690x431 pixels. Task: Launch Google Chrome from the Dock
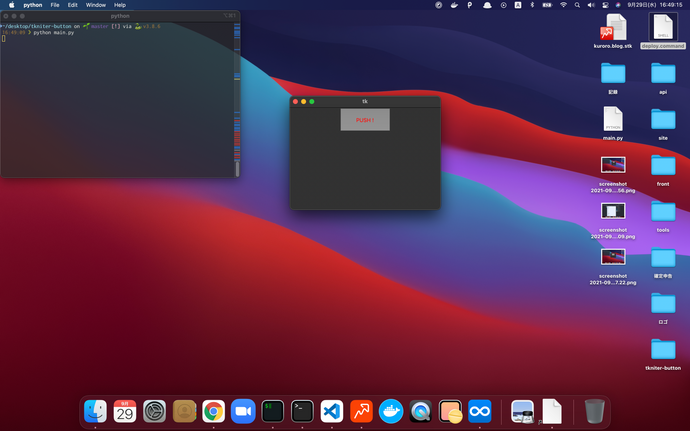213,411
